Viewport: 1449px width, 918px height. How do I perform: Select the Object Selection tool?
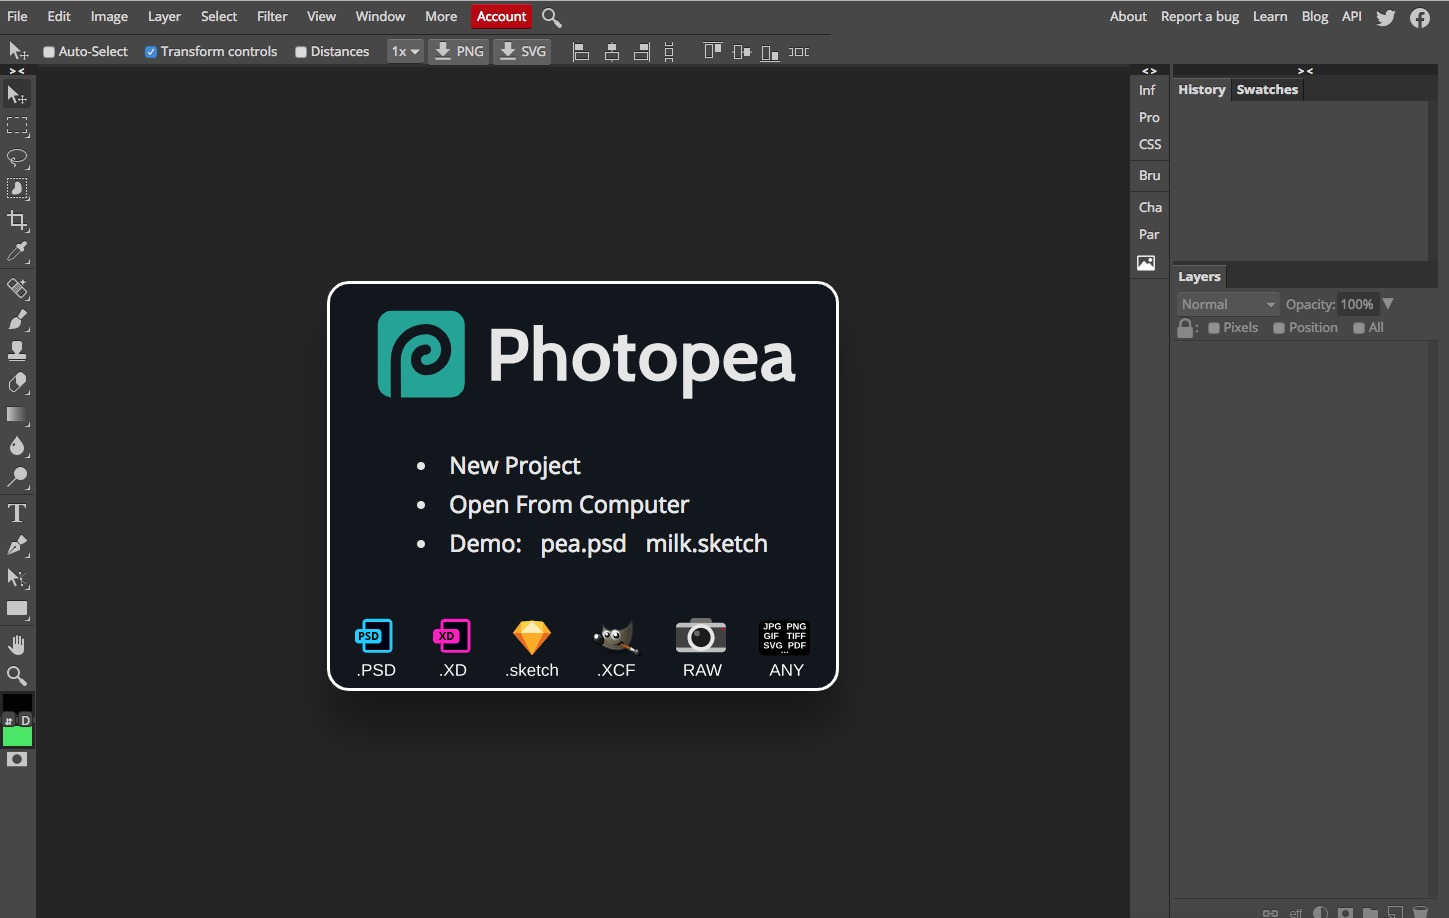click(17, 189)
